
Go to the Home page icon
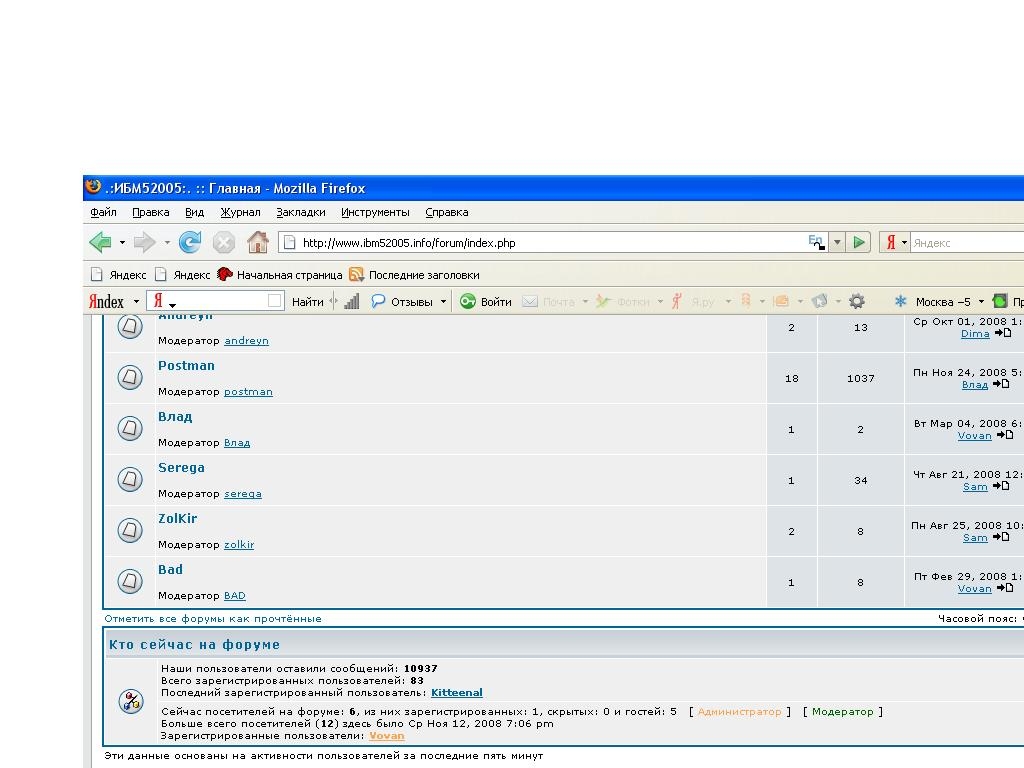click(x=258, y=242)
